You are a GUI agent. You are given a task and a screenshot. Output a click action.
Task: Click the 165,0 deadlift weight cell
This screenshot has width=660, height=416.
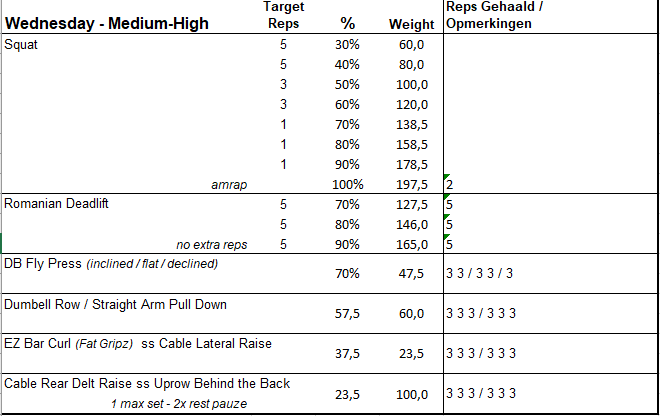pyautogui.click(x=411, y=243)
